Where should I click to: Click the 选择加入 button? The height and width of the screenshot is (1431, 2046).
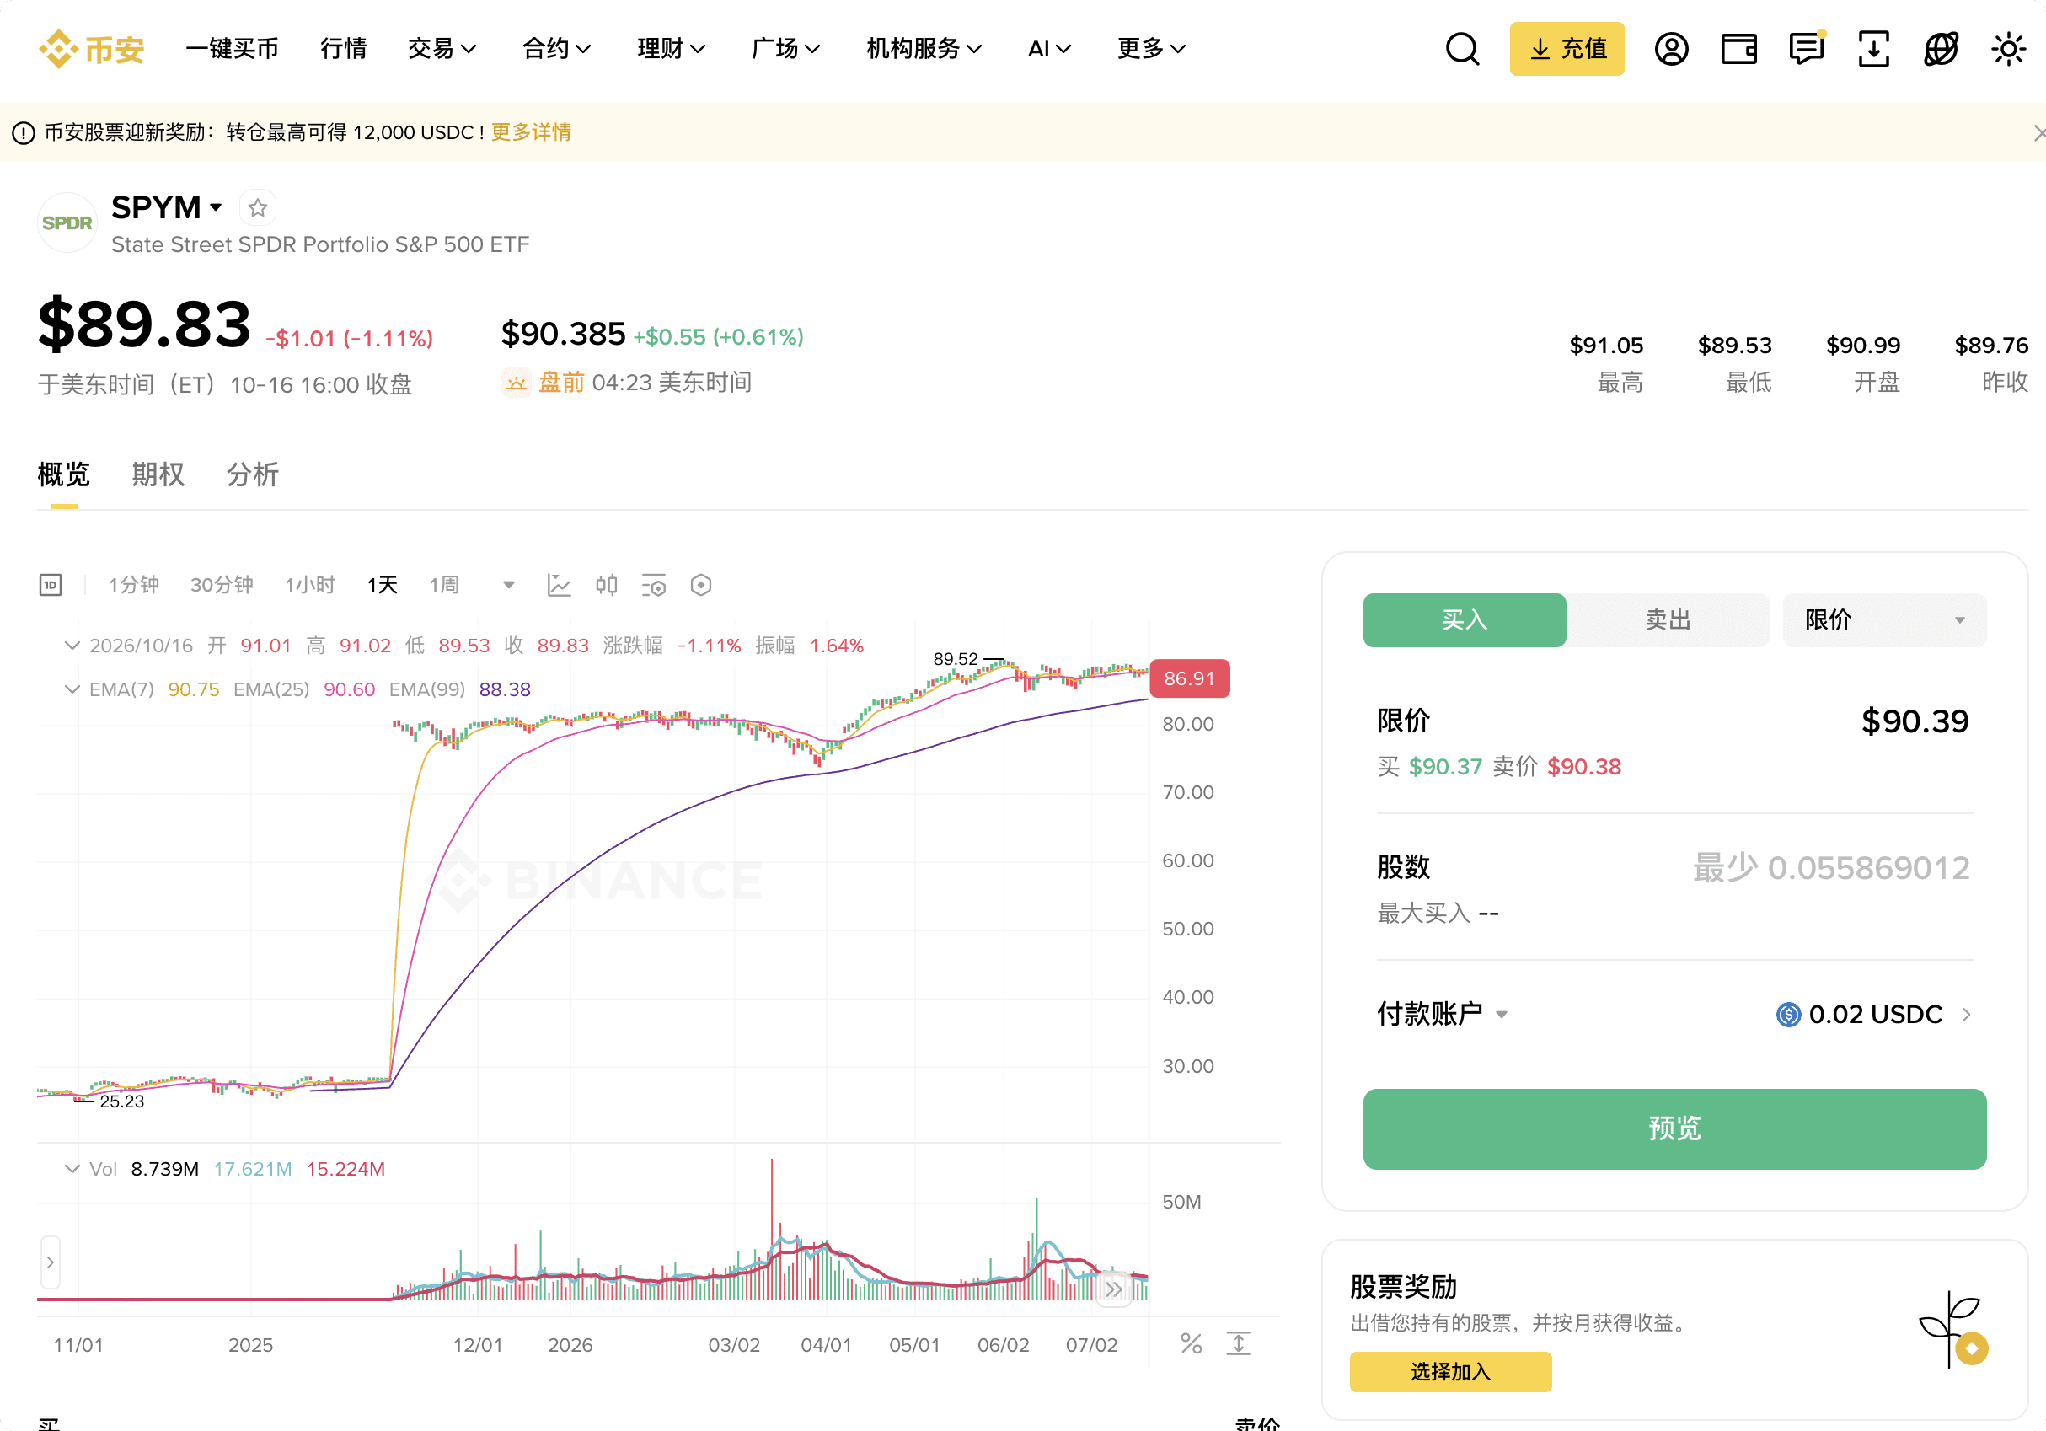coord(1450,1371)
